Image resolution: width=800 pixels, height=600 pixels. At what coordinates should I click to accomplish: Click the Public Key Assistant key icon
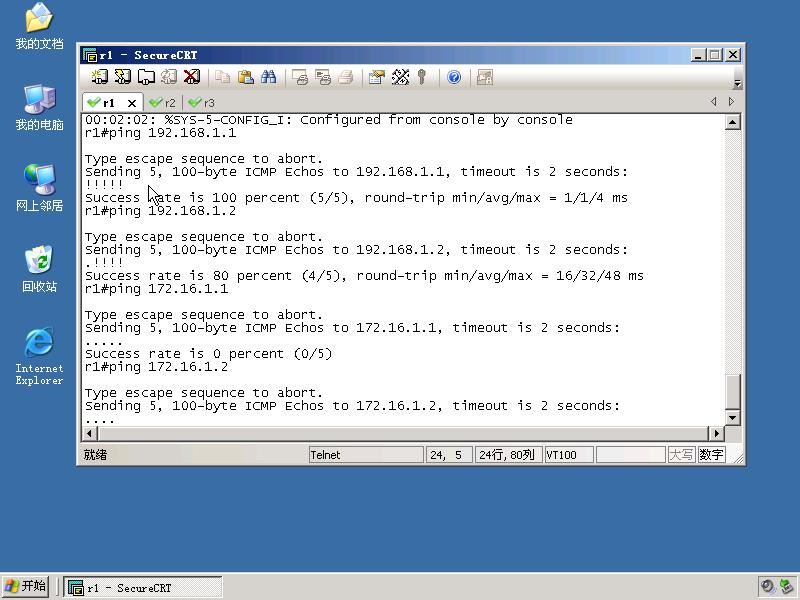point(421,77)
